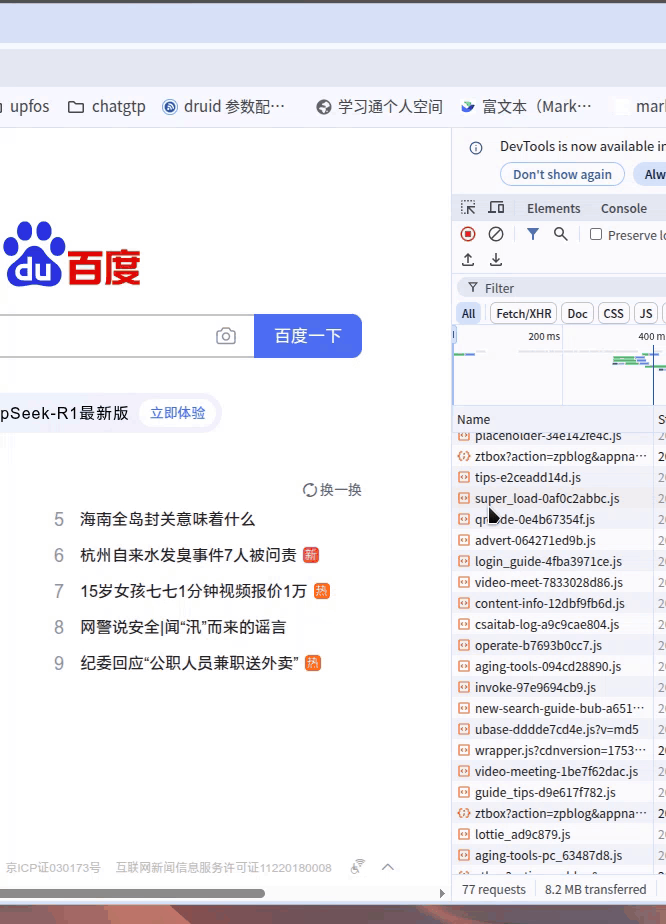
Task: Open druid 参数配 bookmark
Action: pos(223,107)
